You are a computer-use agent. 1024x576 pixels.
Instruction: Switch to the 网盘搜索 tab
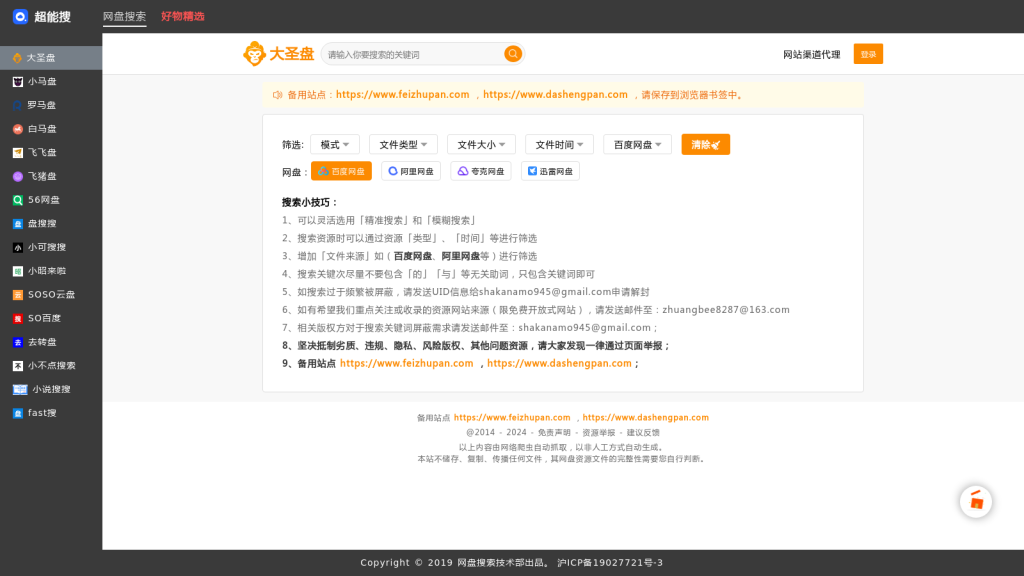[x=124, y=16]
